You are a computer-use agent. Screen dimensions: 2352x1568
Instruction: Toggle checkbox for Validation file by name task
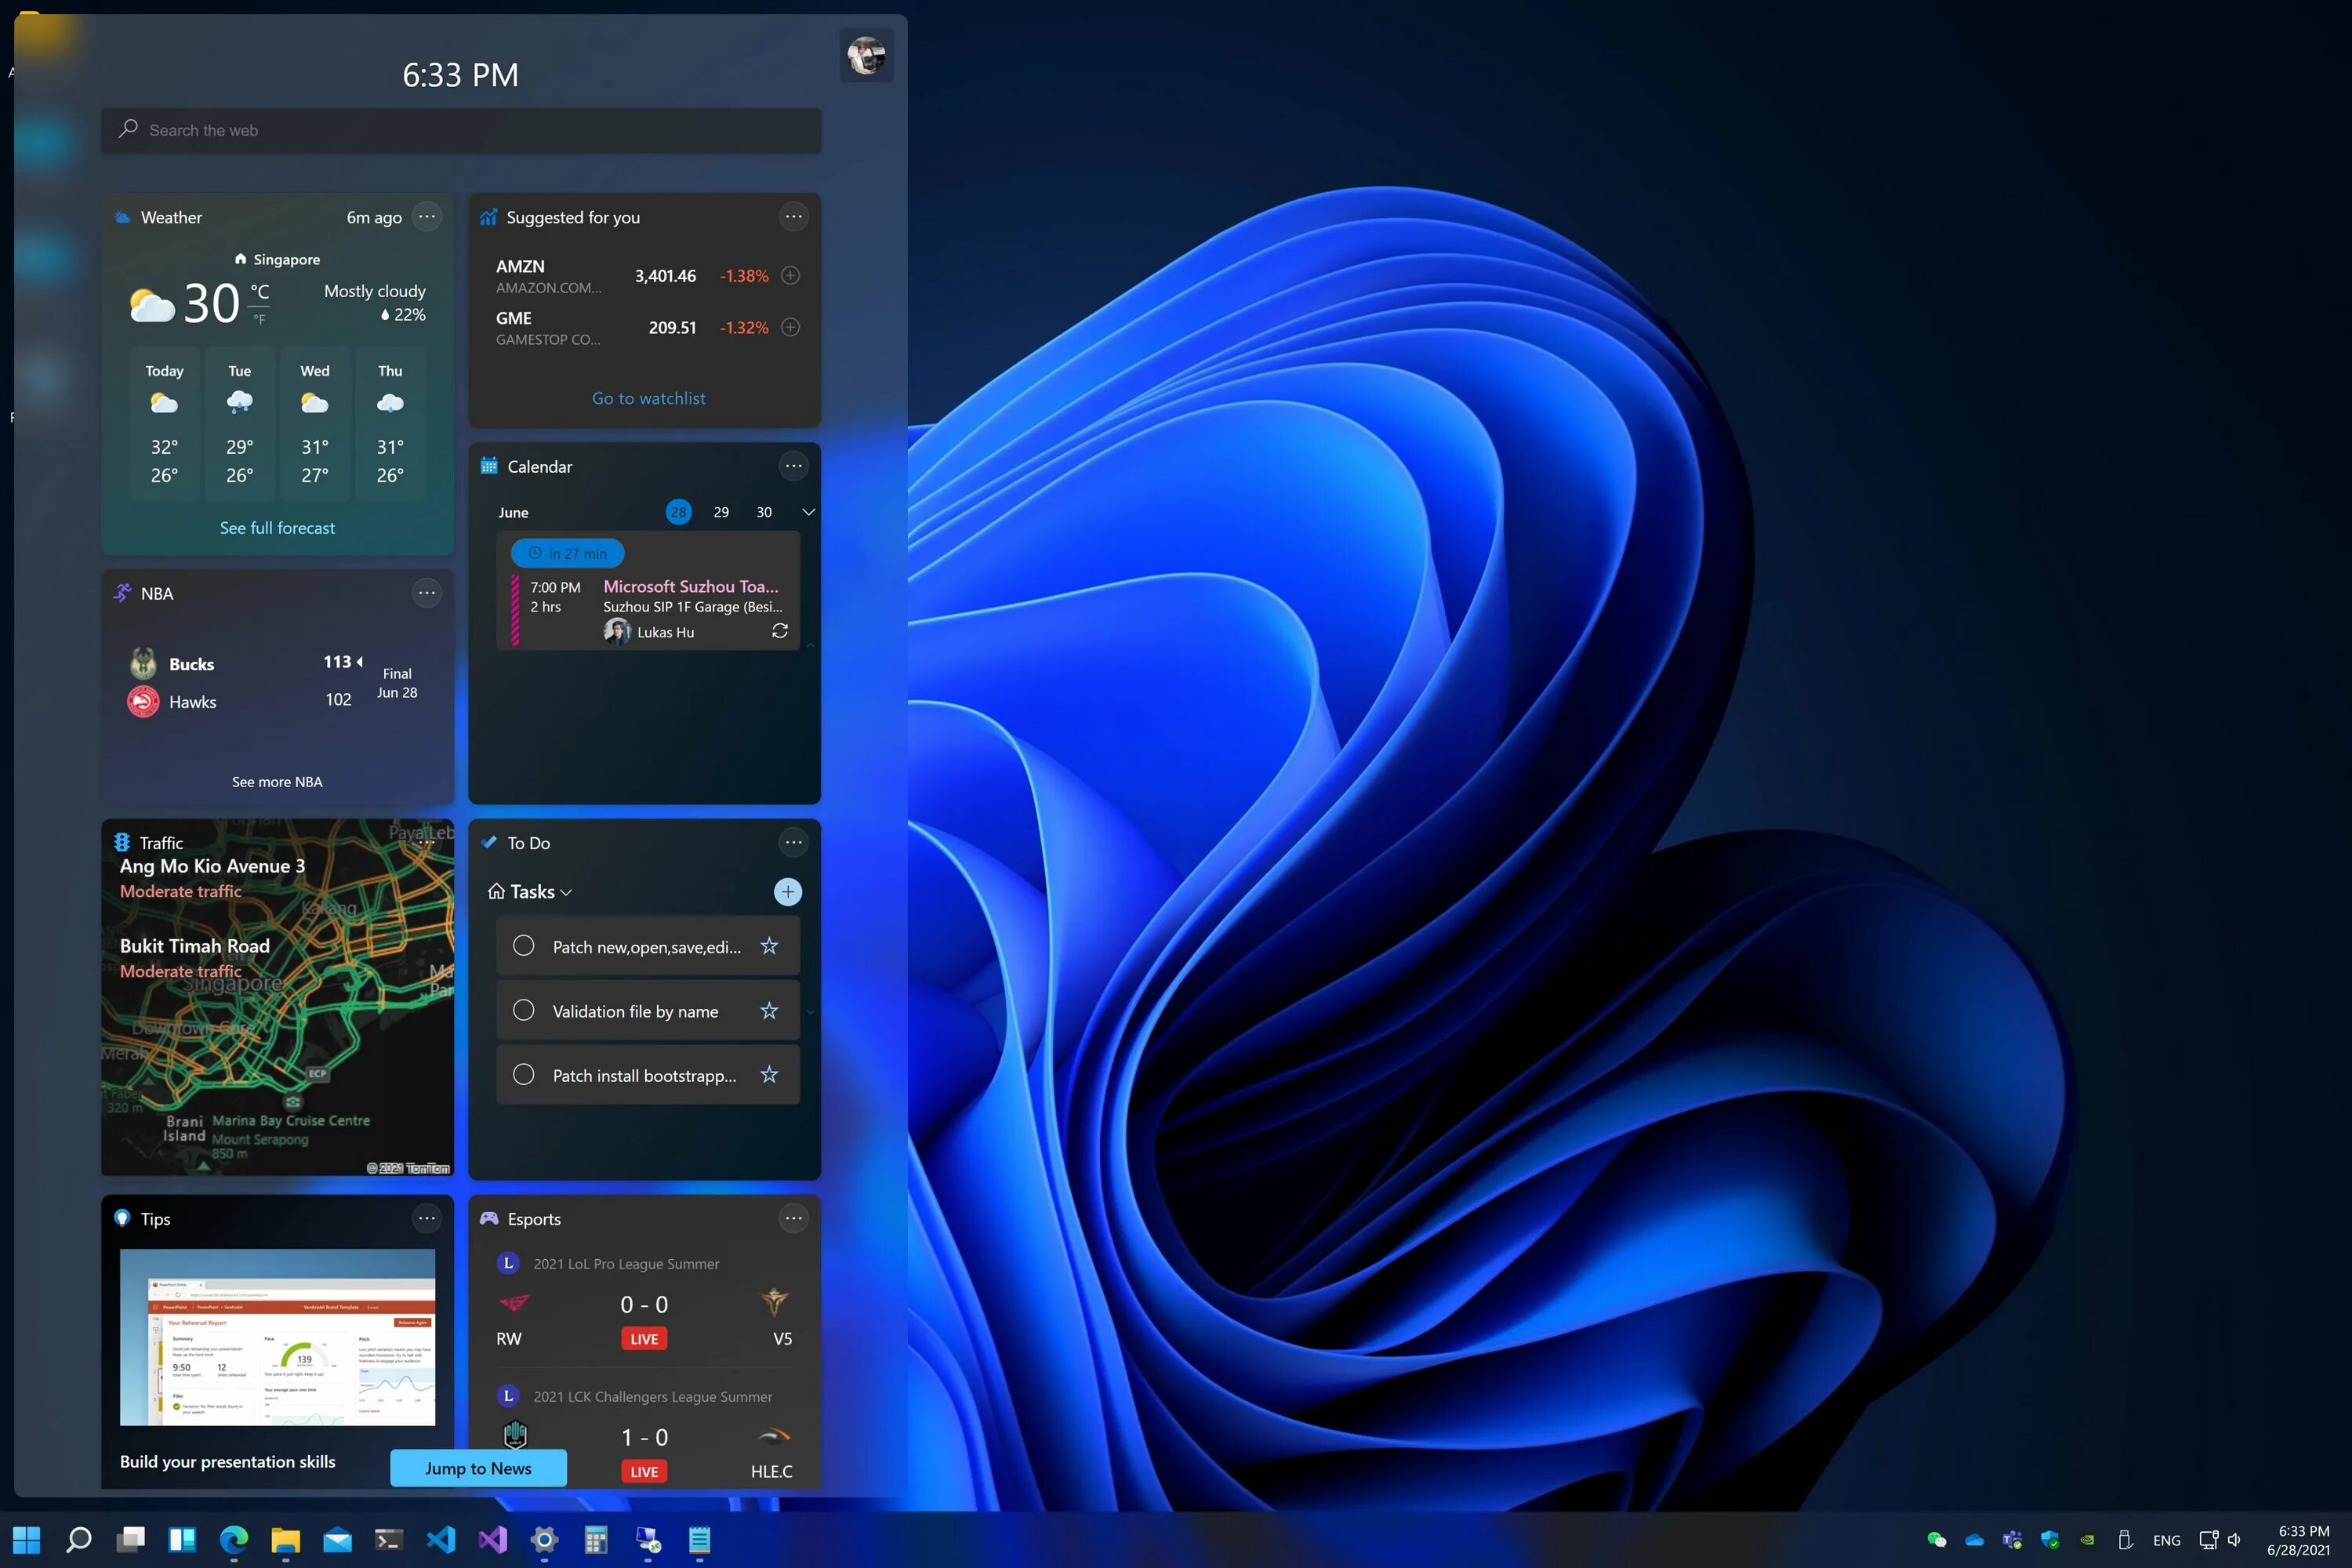click(x=521, y=1010)
